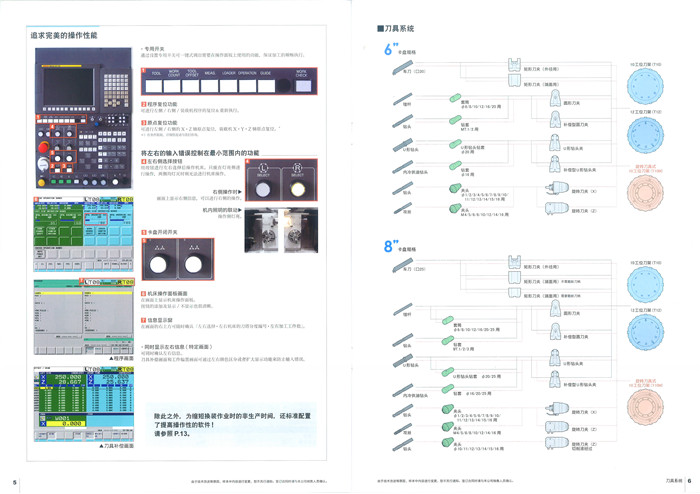Click the item 6 heading 机床操作面板画面
This screenshot has width=700, height=494.
[x=167, y=294]
